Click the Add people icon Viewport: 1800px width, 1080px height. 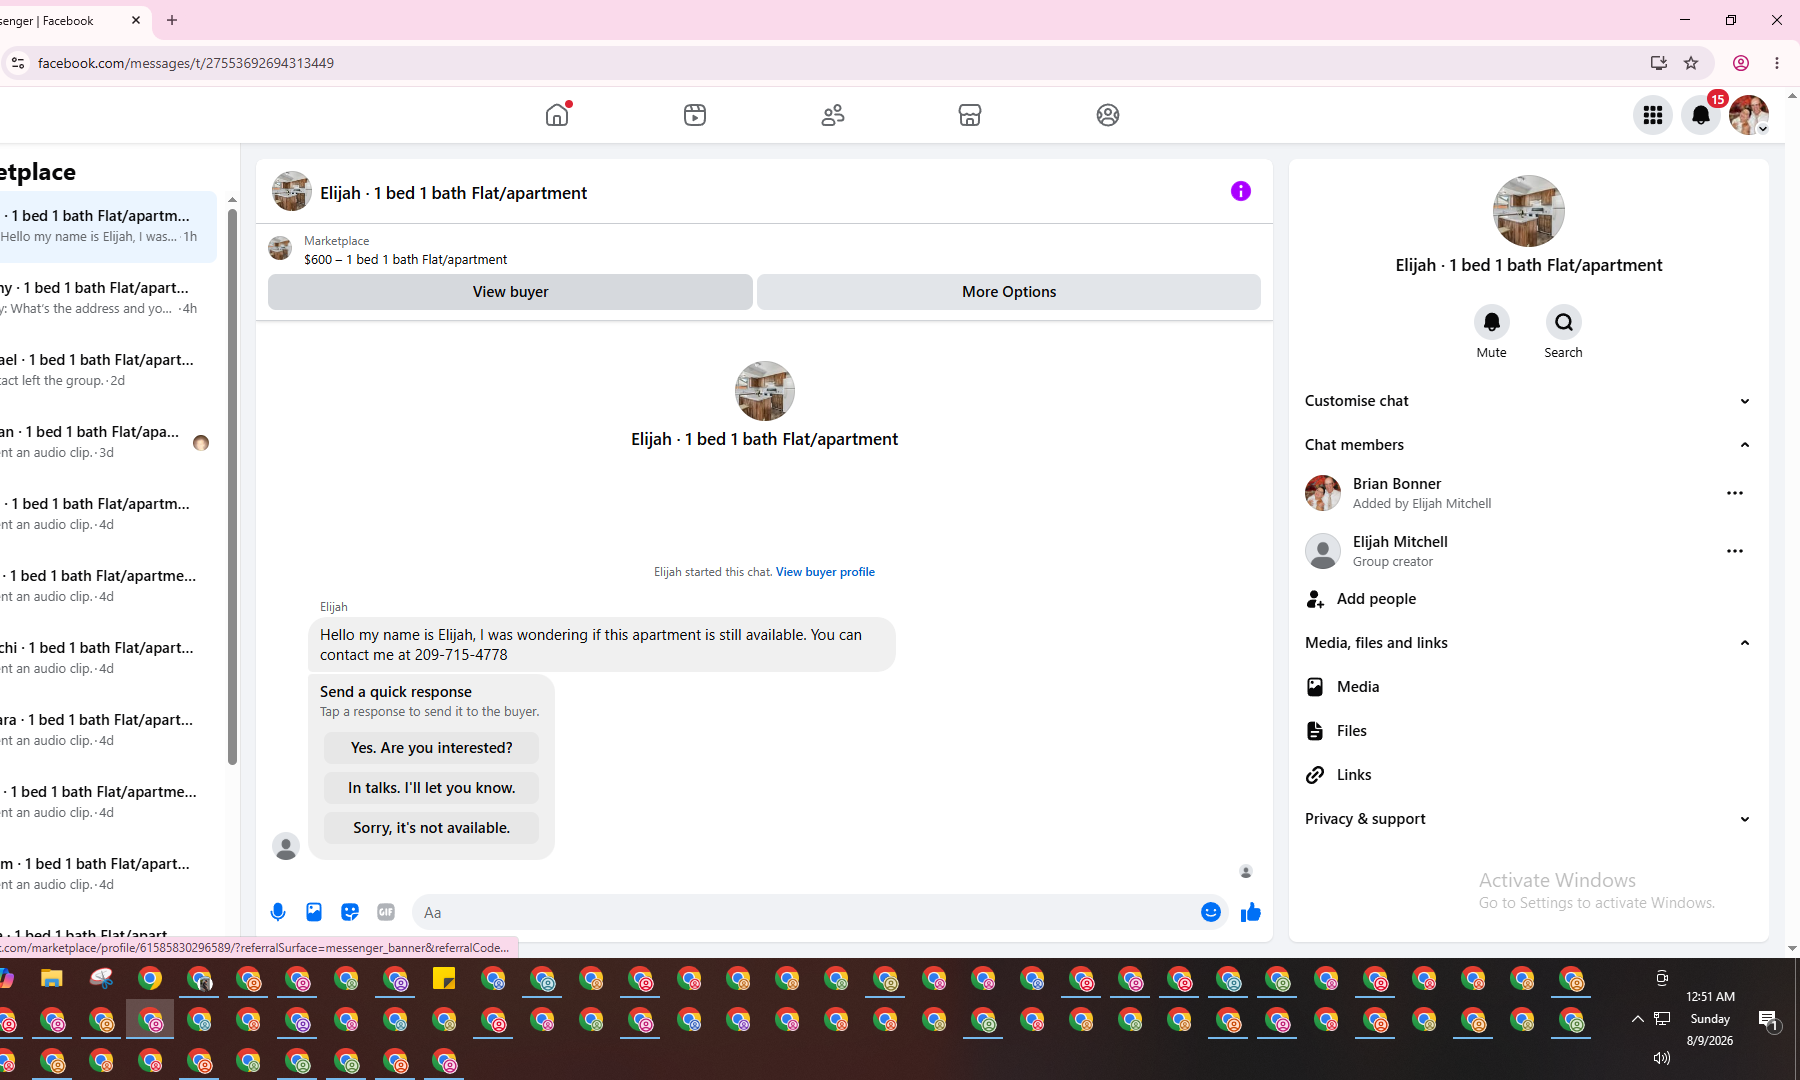1315,599
